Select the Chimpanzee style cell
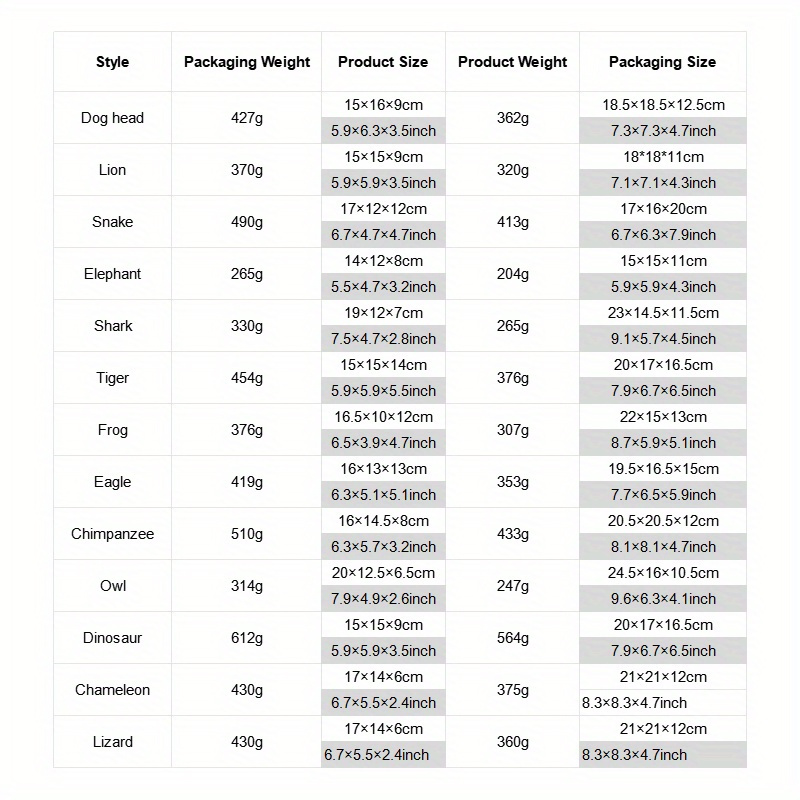800x800 pixels. 112,534
